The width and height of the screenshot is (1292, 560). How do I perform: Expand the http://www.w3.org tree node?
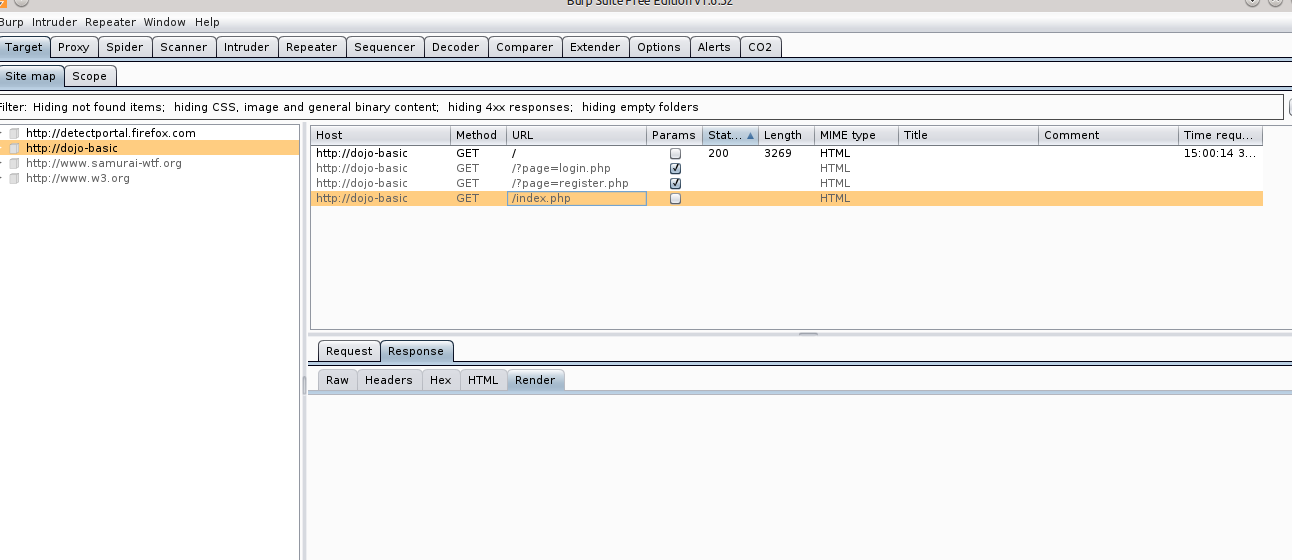point(3,178)
